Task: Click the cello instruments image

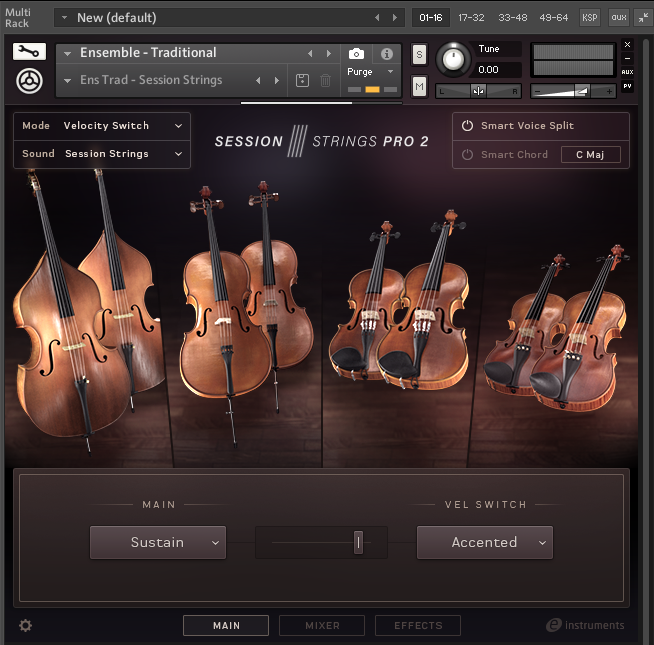Action: pyautogui.click(x=246, y=313)
